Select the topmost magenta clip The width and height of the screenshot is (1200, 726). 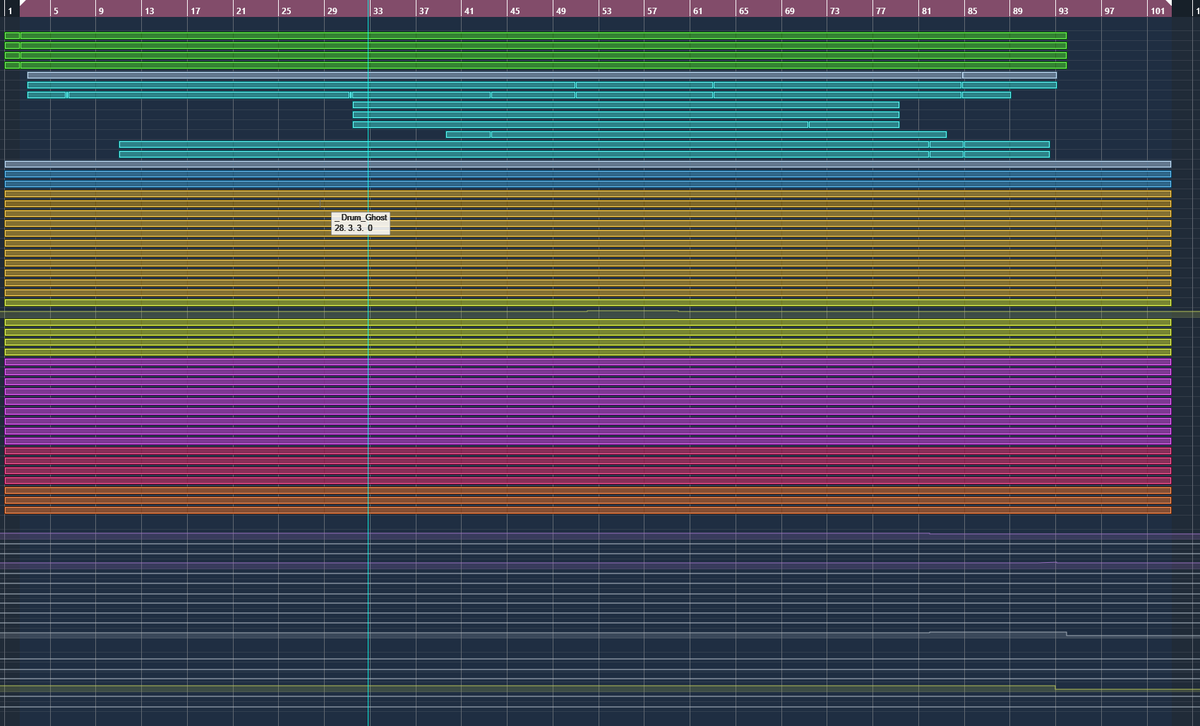(x=587, y=362)
